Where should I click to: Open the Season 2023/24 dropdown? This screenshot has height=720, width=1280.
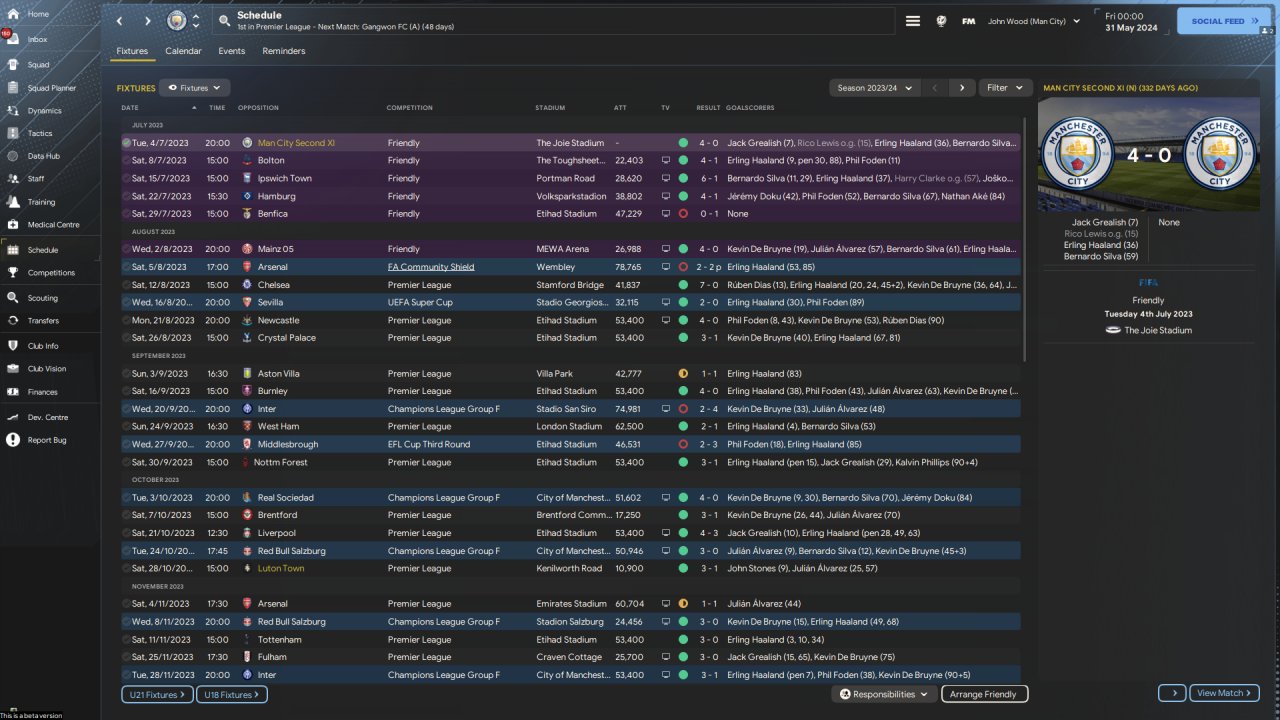click(875, 88)
